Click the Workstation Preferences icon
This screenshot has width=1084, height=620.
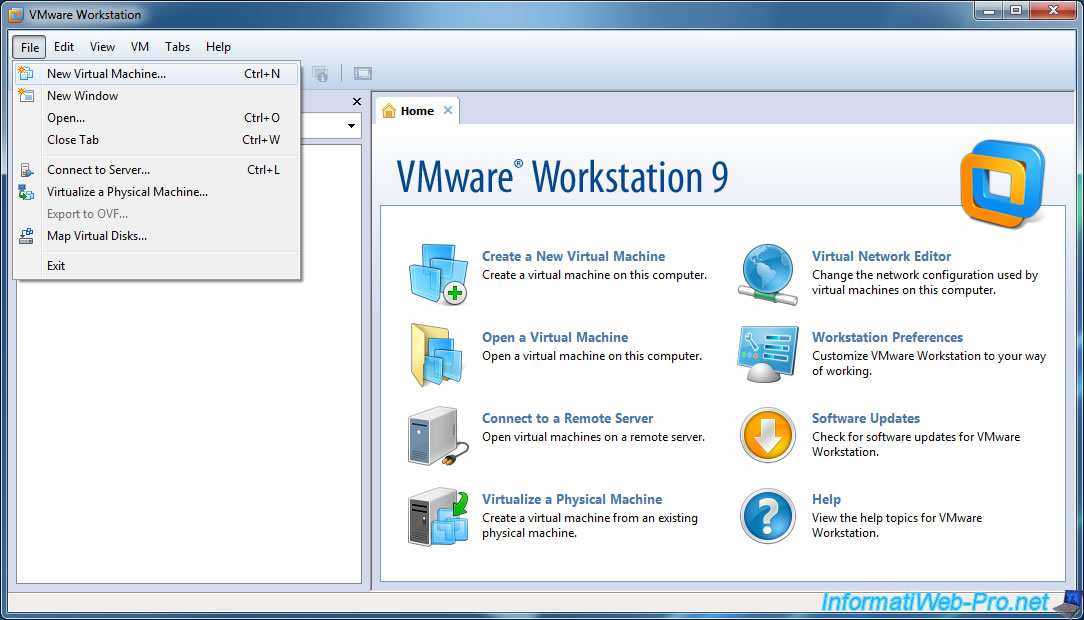coord(767,354)
